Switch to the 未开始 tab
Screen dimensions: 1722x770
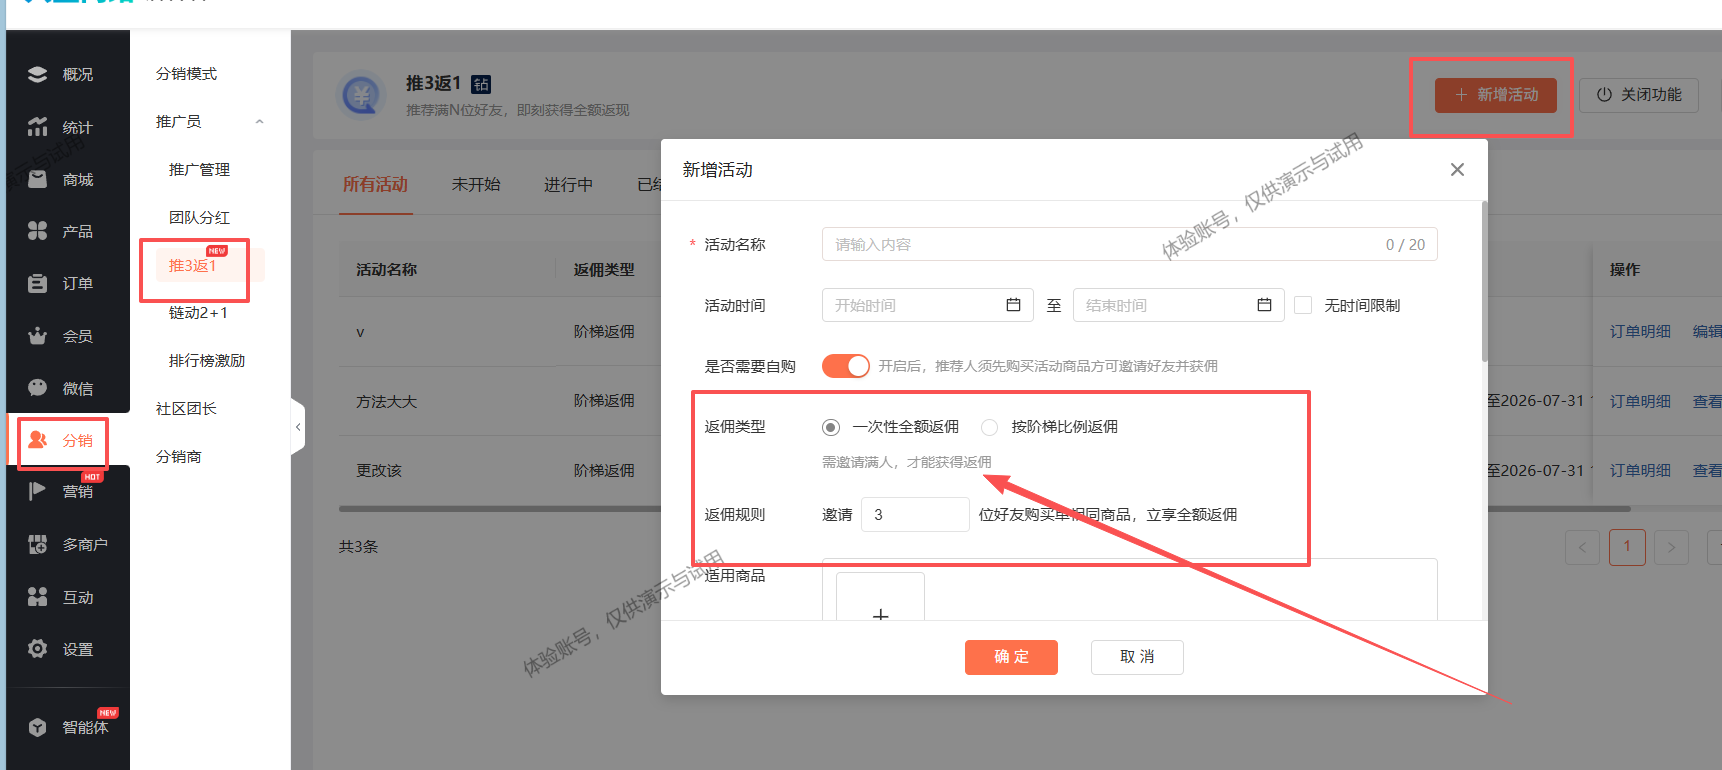point(476,185)
